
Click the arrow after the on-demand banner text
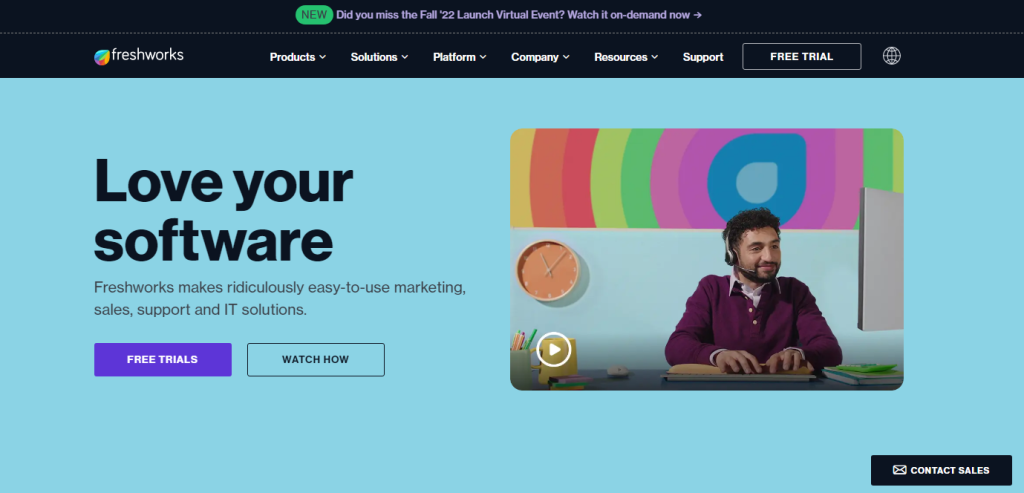tap(697, 15)
